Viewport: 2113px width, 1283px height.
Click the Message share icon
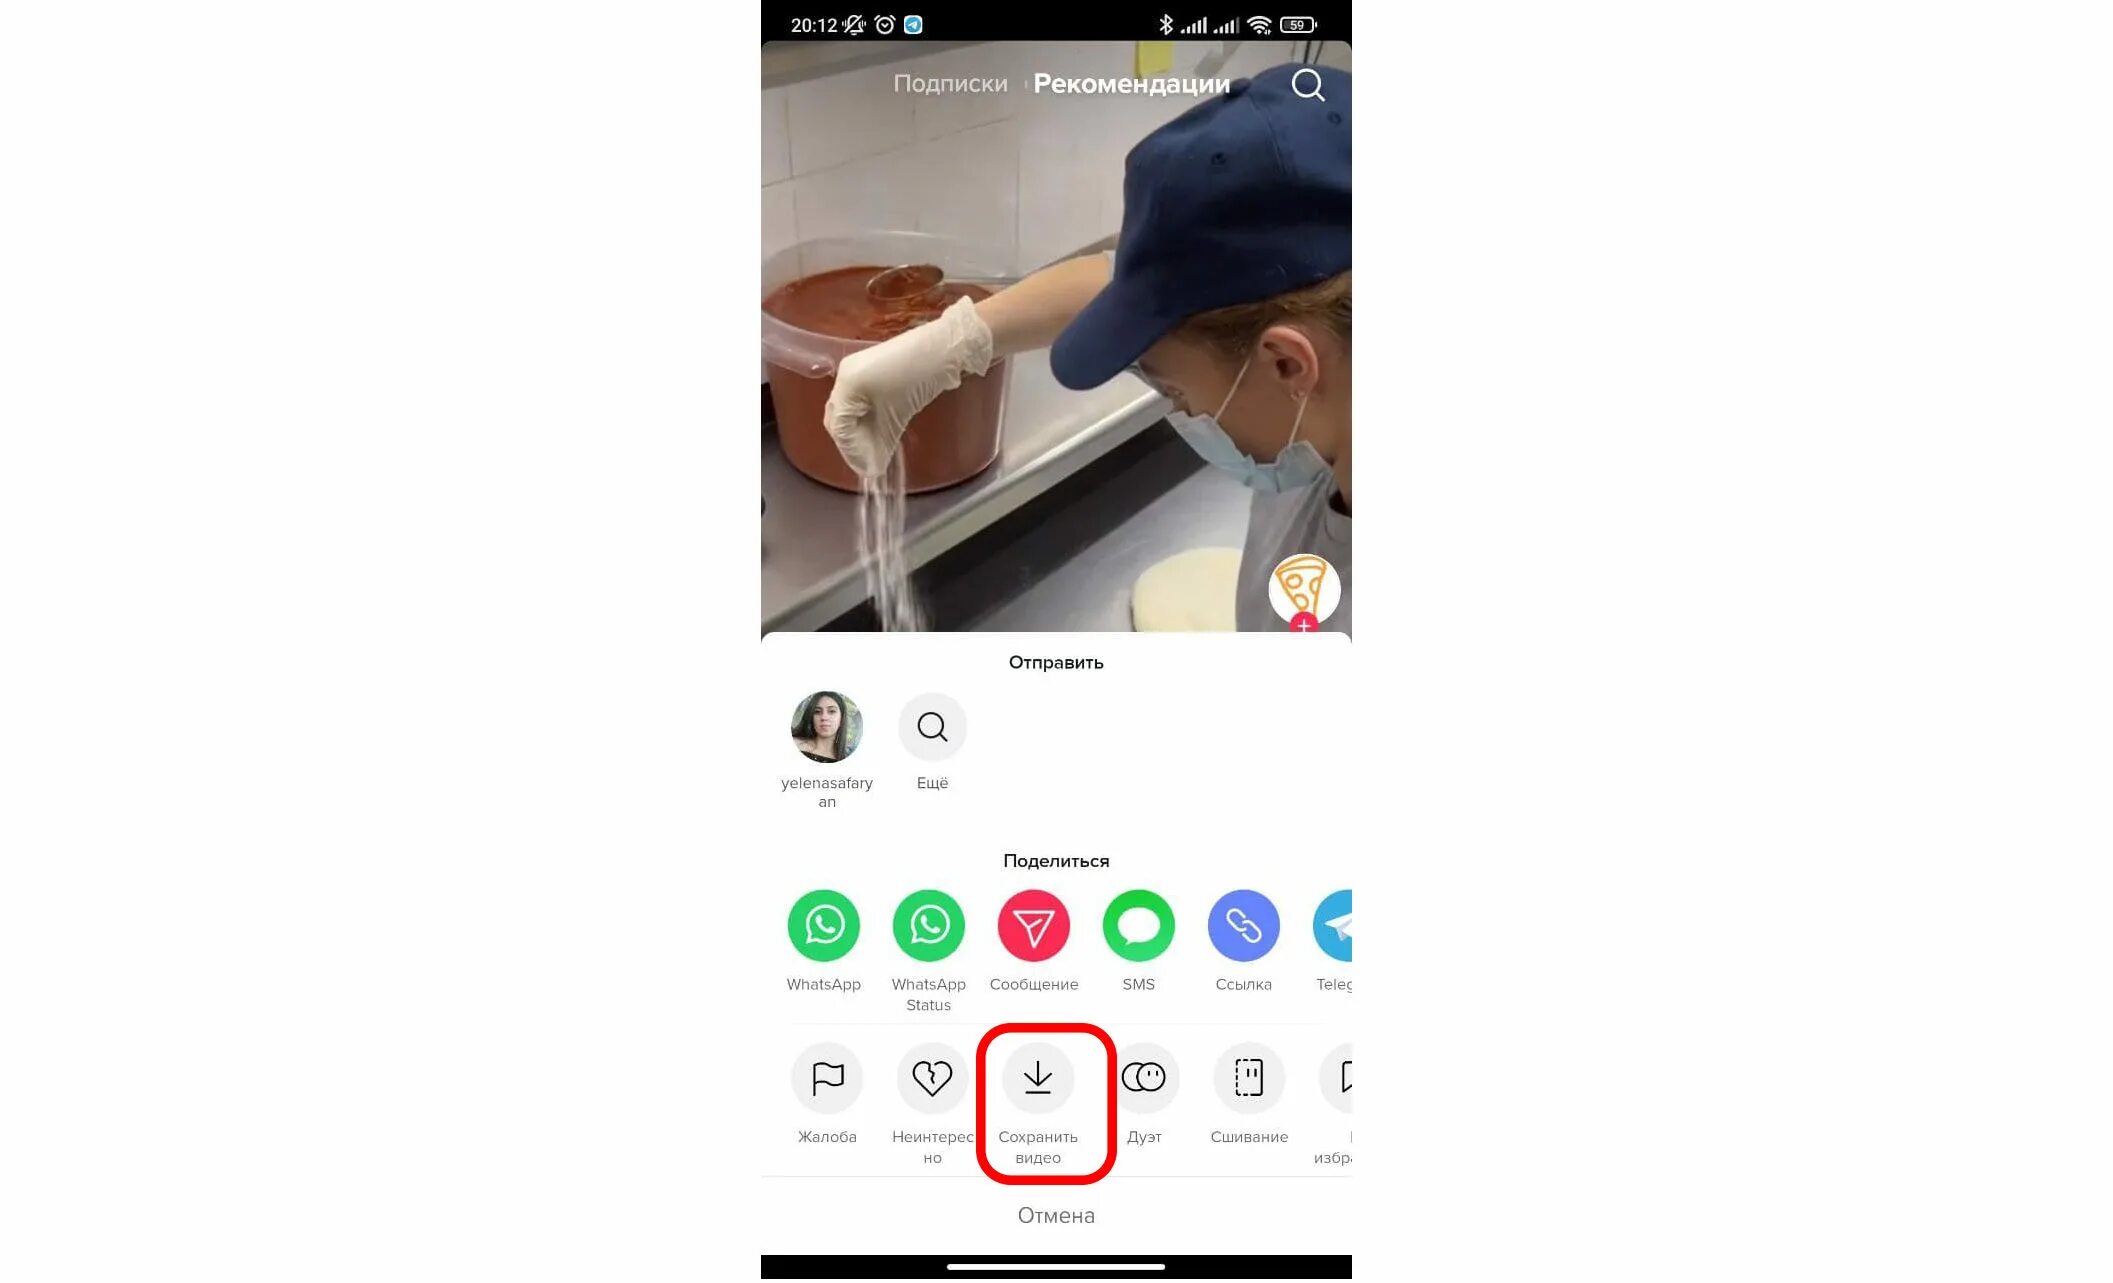pos(1032,925)
